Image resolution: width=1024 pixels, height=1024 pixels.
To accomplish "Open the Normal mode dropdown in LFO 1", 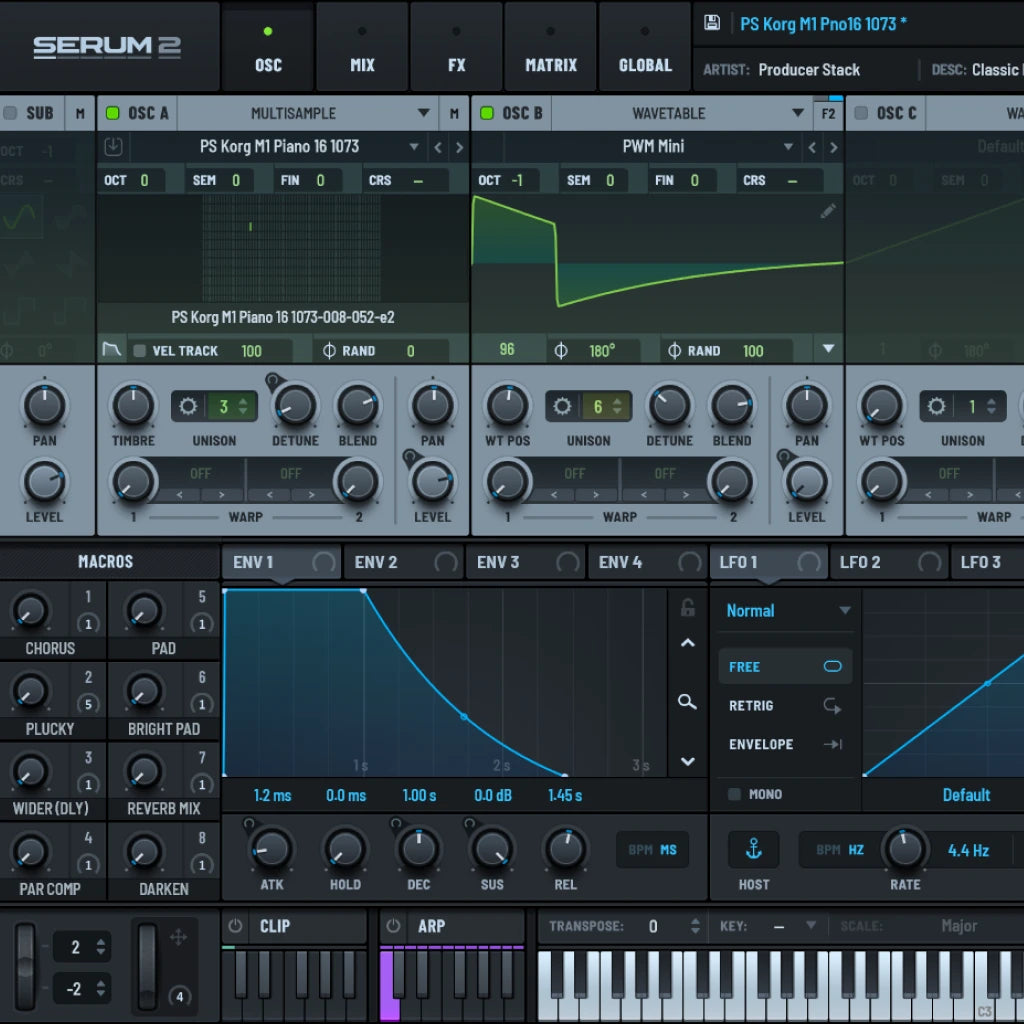I will tap(783, 610).
